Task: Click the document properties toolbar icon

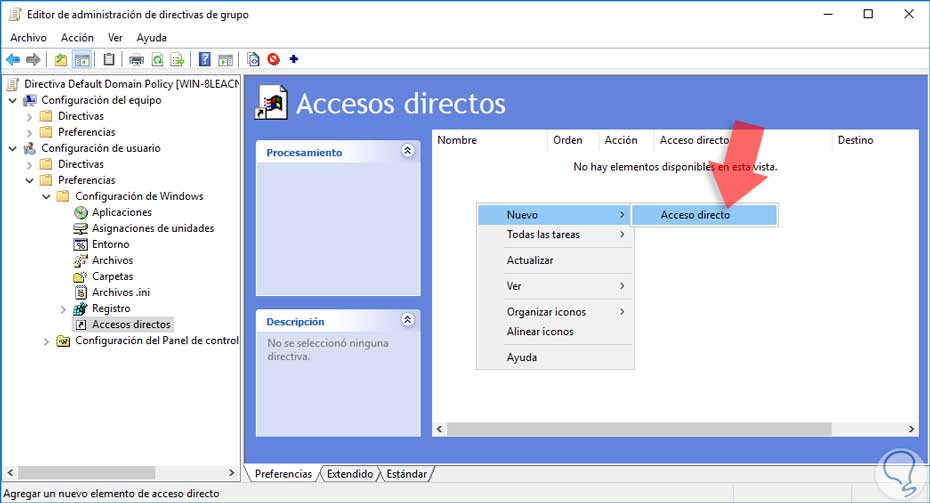Action: 253,59
